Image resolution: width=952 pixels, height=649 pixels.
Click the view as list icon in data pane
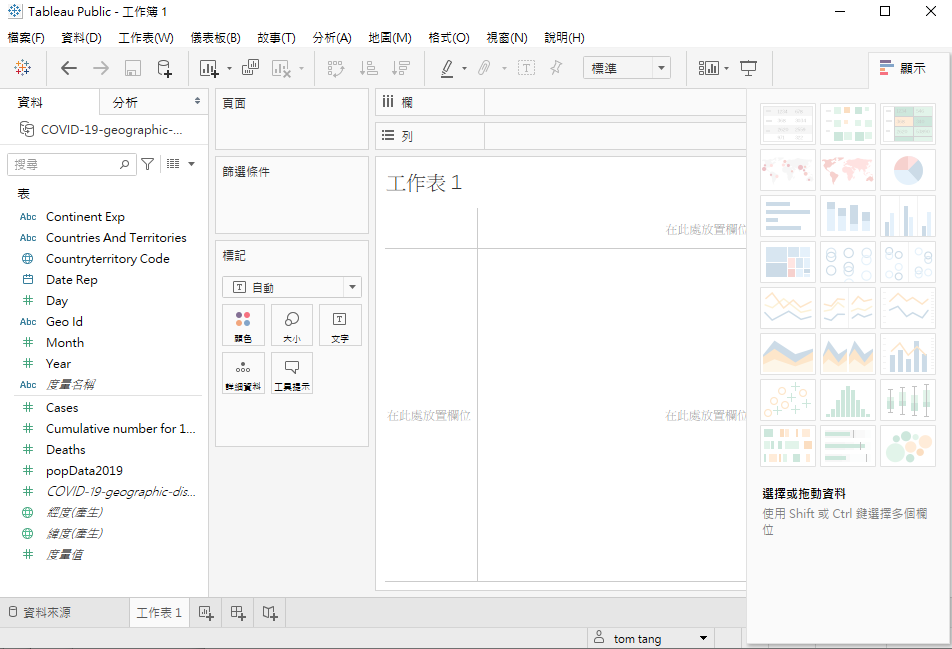point(173,163)
